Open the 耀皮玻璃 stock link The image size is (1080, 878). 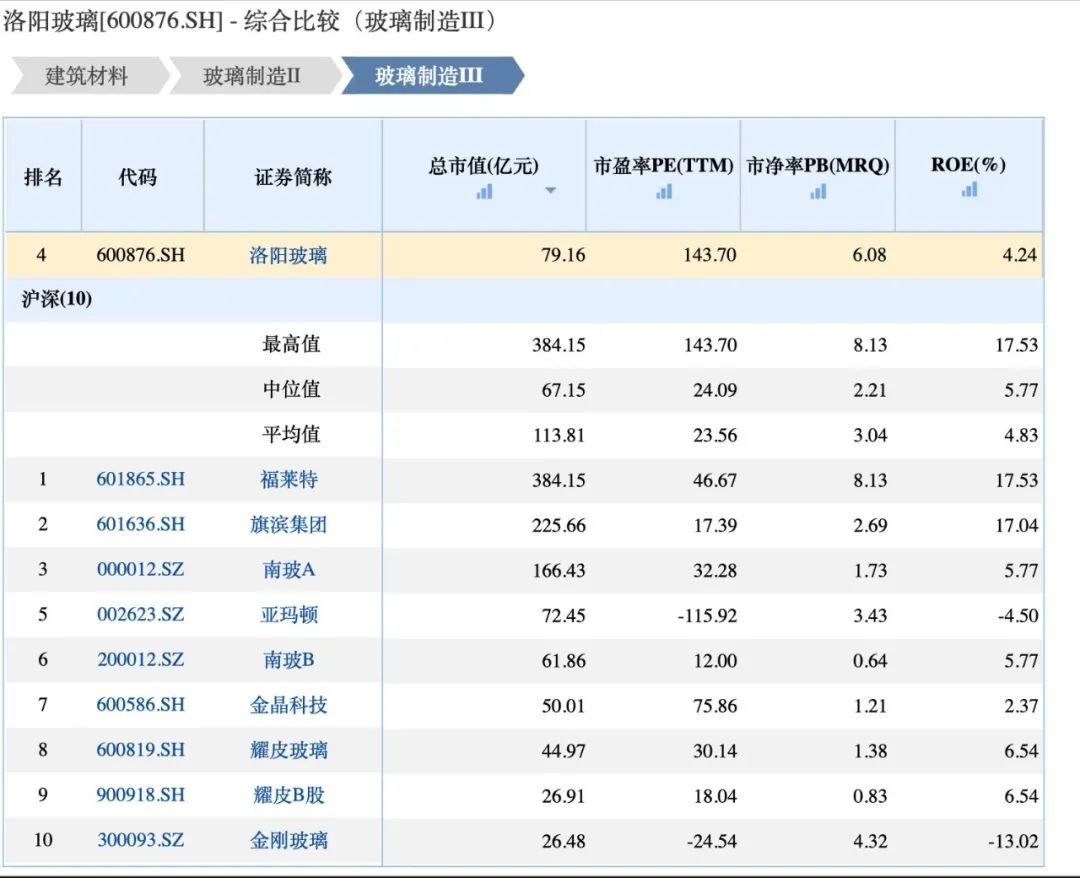coord(289,750)
